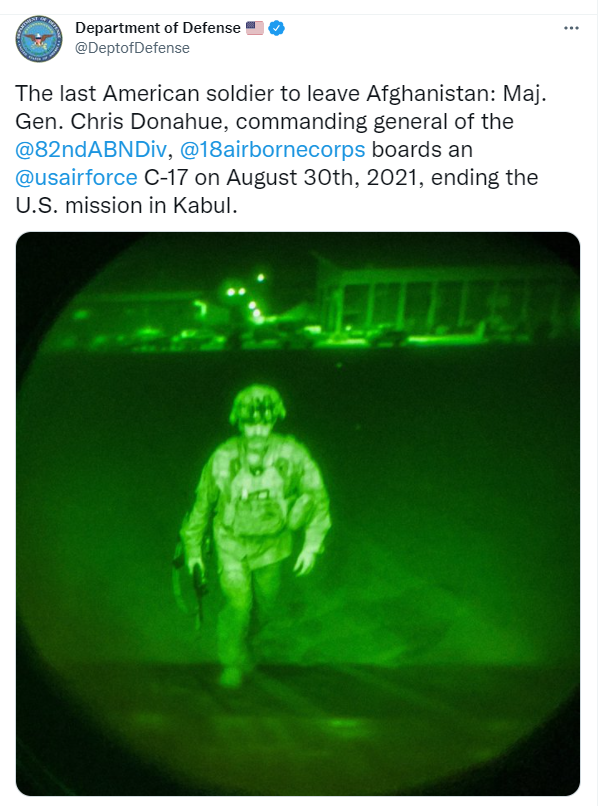Follow the @18airbornecorps mention link

coord(272,150)
